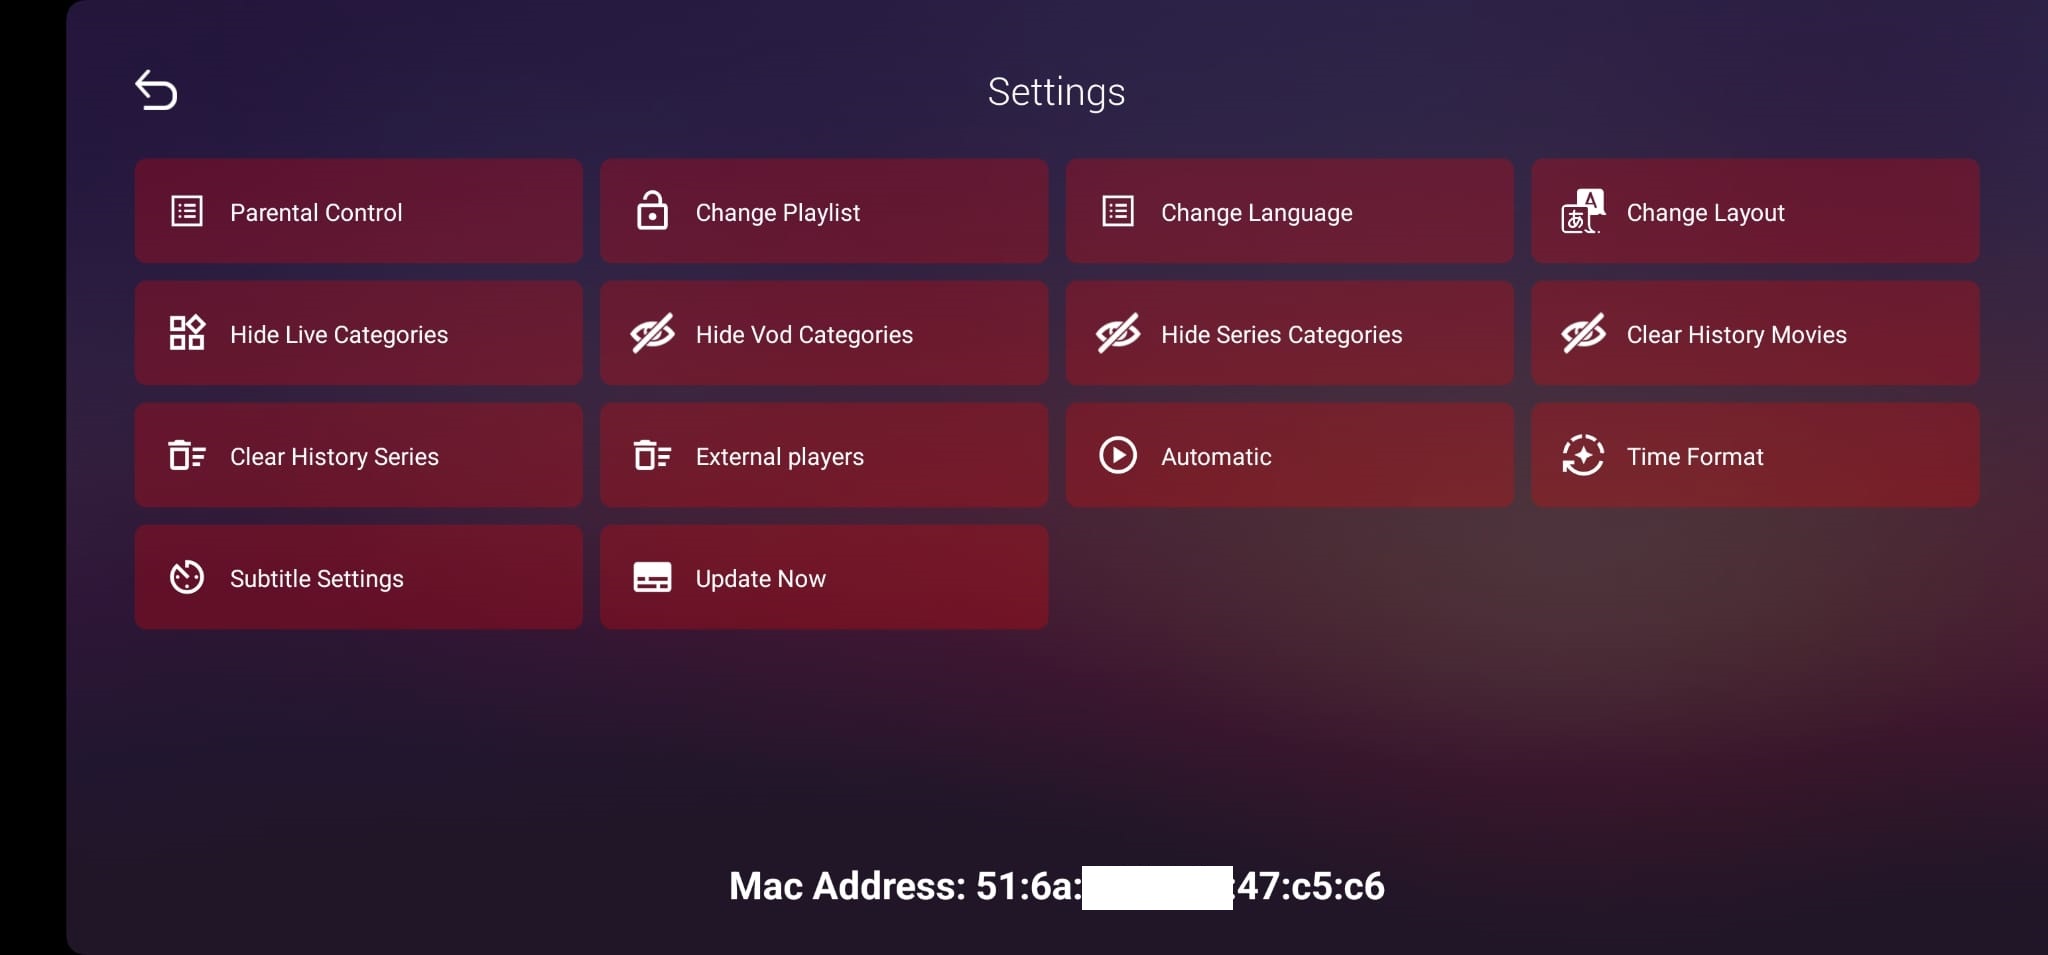
Task: Select the Update Now tile
Action: pos(824,577)
